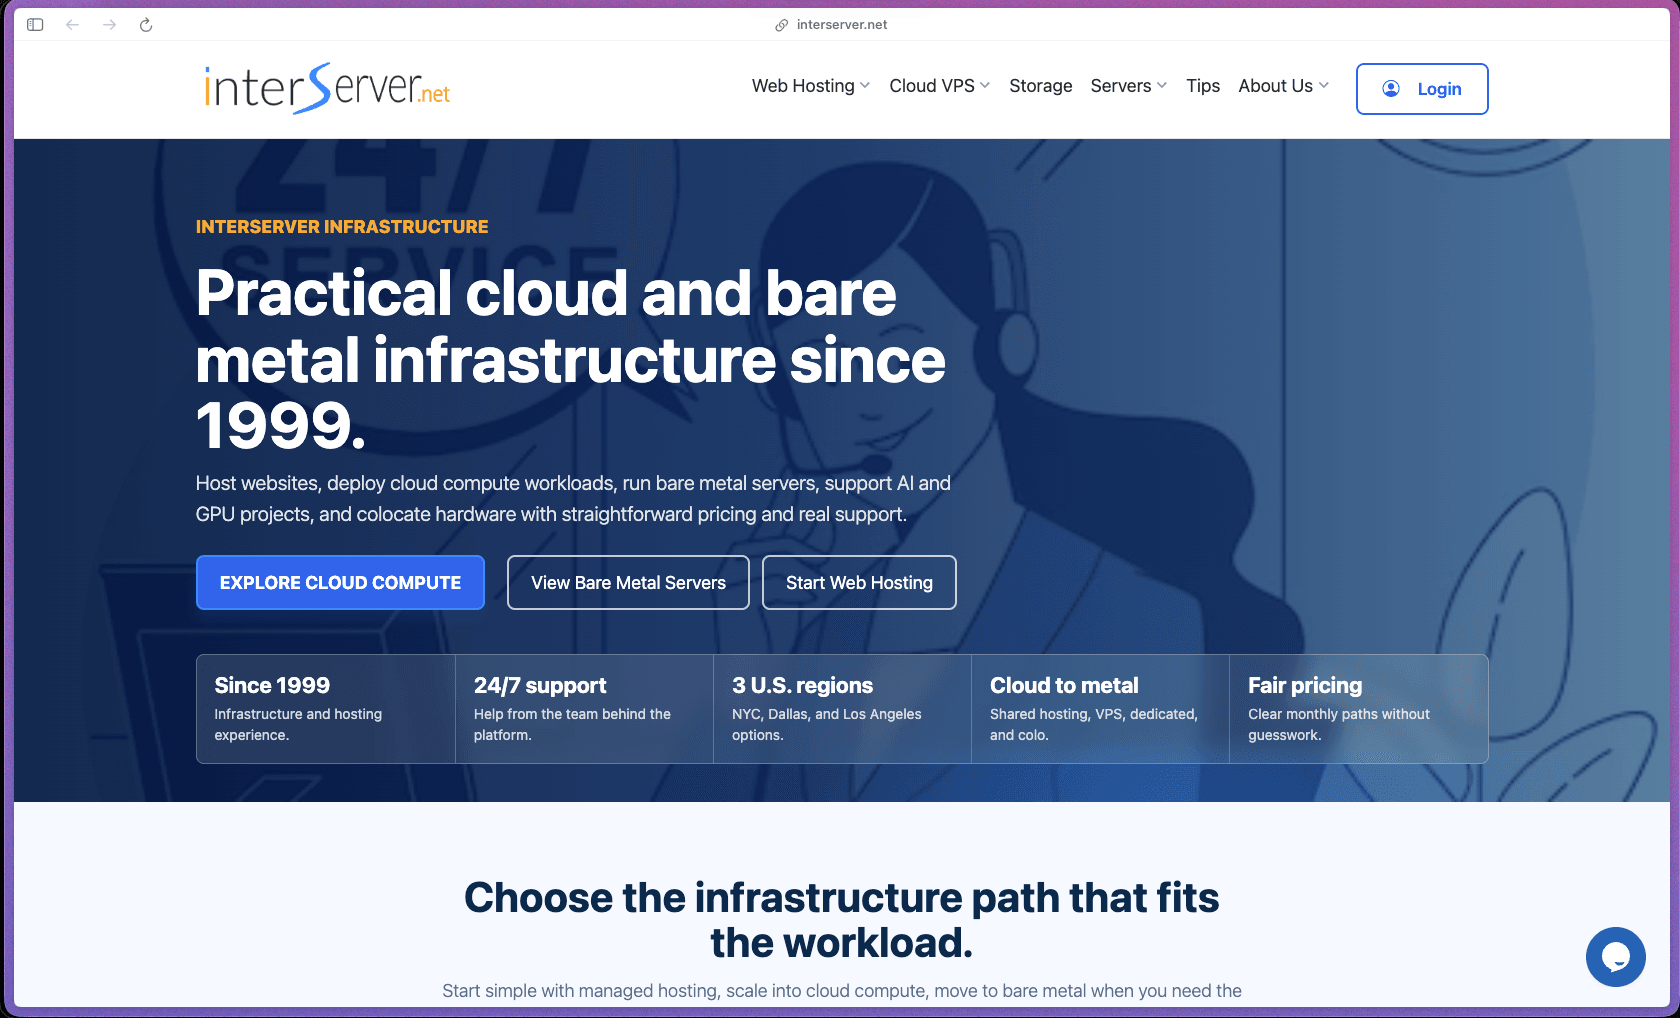Open the About Us menu

pyautogui.click(x=1284, y=86)
